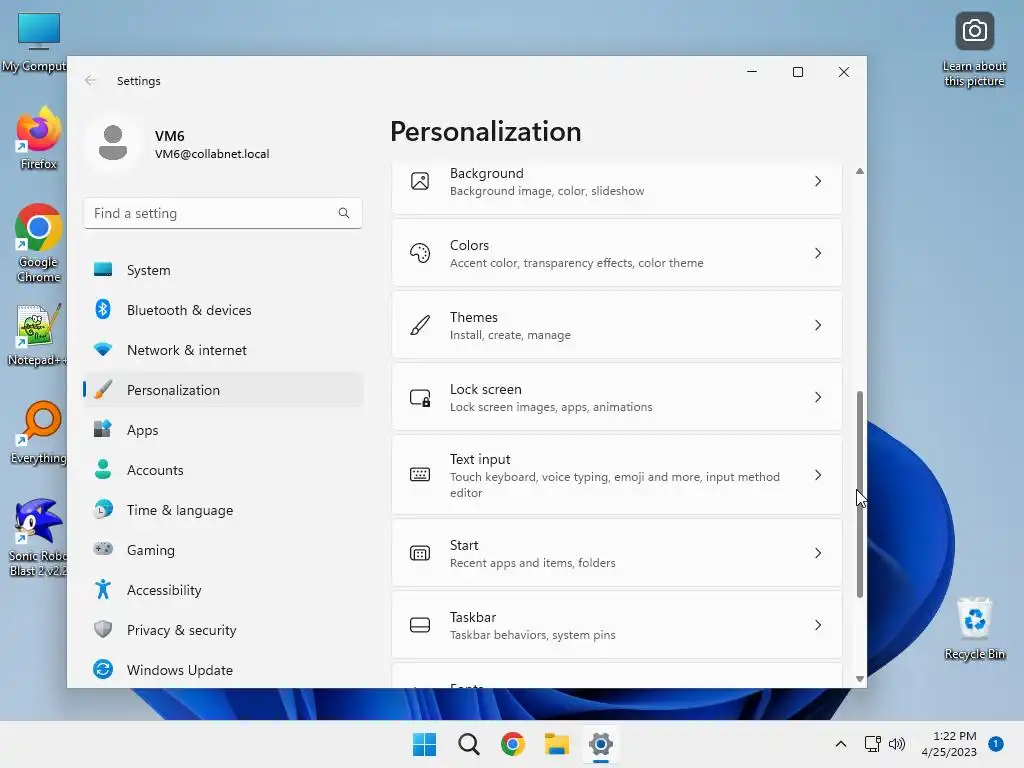Select the Google Chrome desktop shortcut
Image resolution: width=1024 pixels, height=768 pixels.
39,244
